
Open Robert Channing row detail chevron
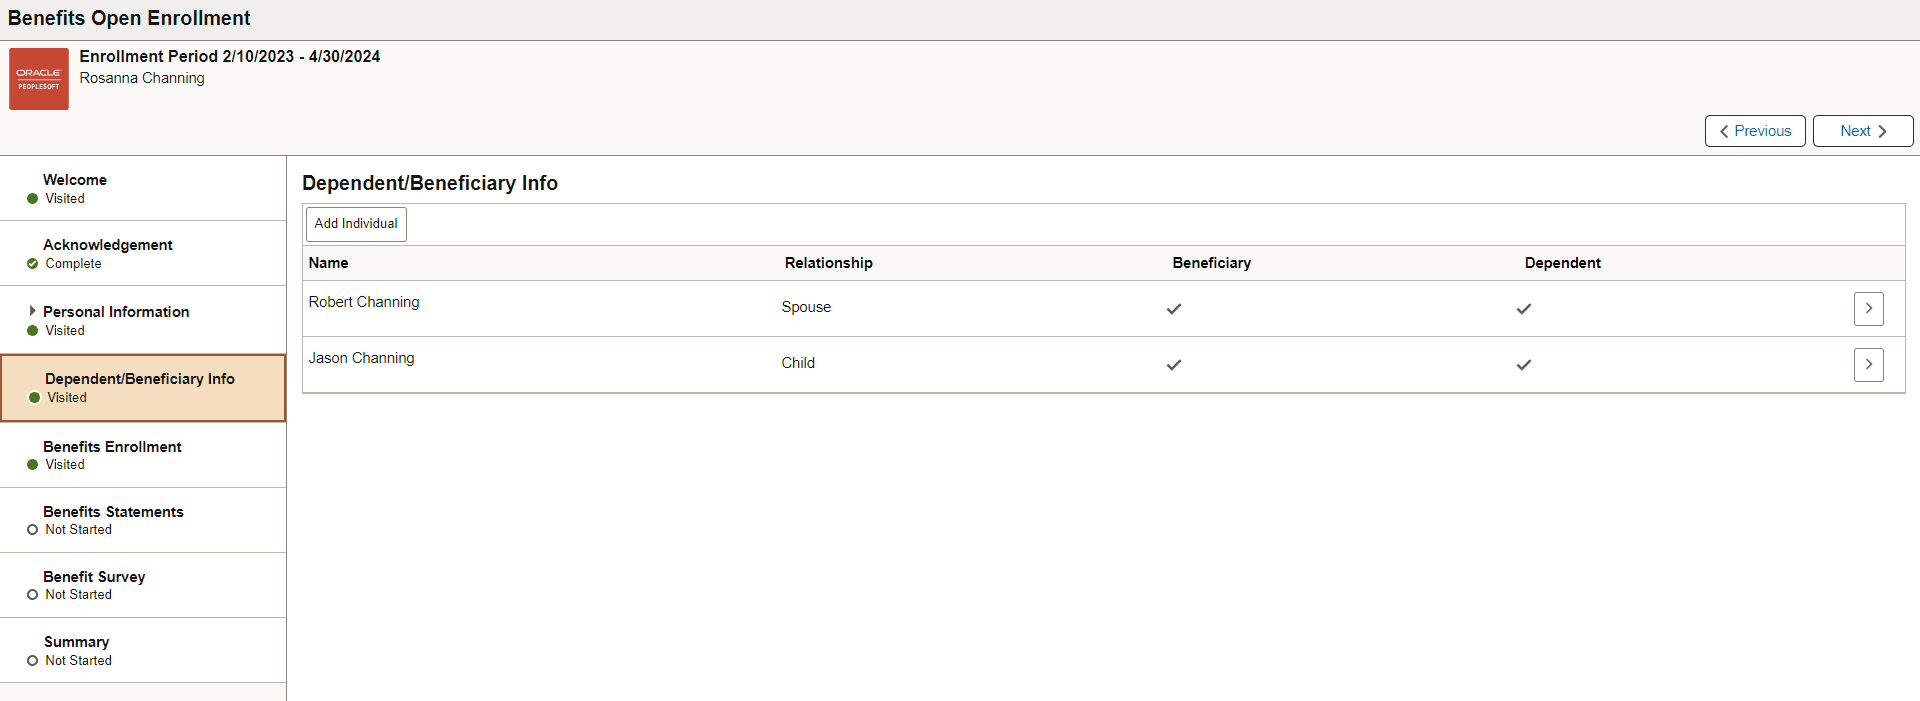(1868, 309)
